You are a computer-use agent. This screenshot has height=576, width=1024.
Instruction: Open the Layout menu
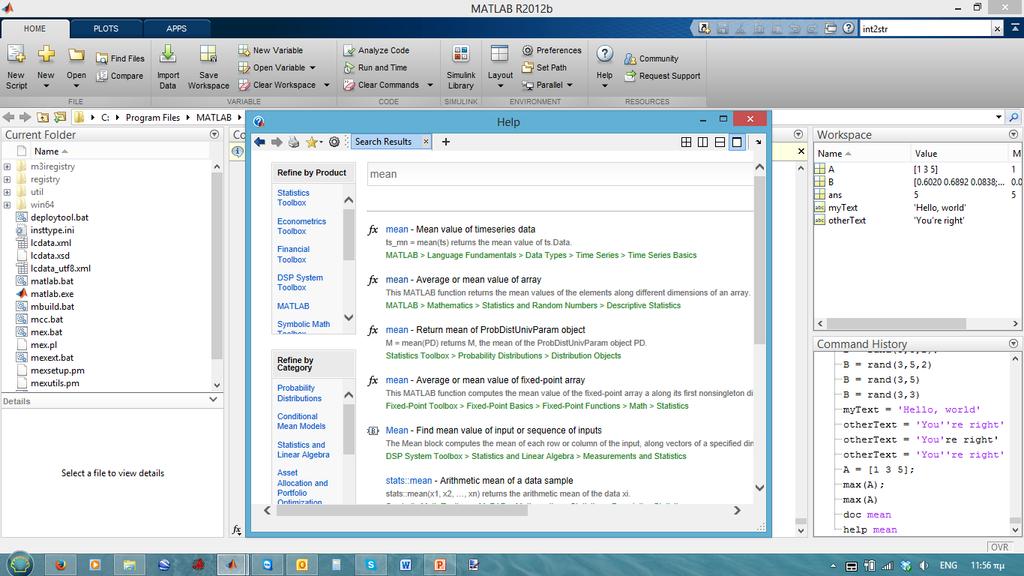click(500, 67)
